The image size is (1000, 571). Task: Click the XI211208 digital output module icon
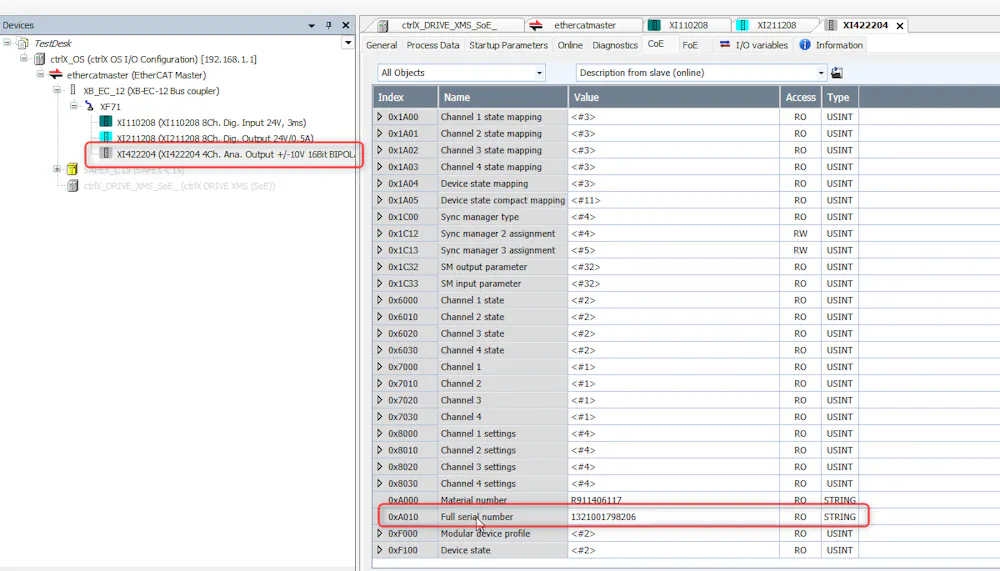pos(106,137)
